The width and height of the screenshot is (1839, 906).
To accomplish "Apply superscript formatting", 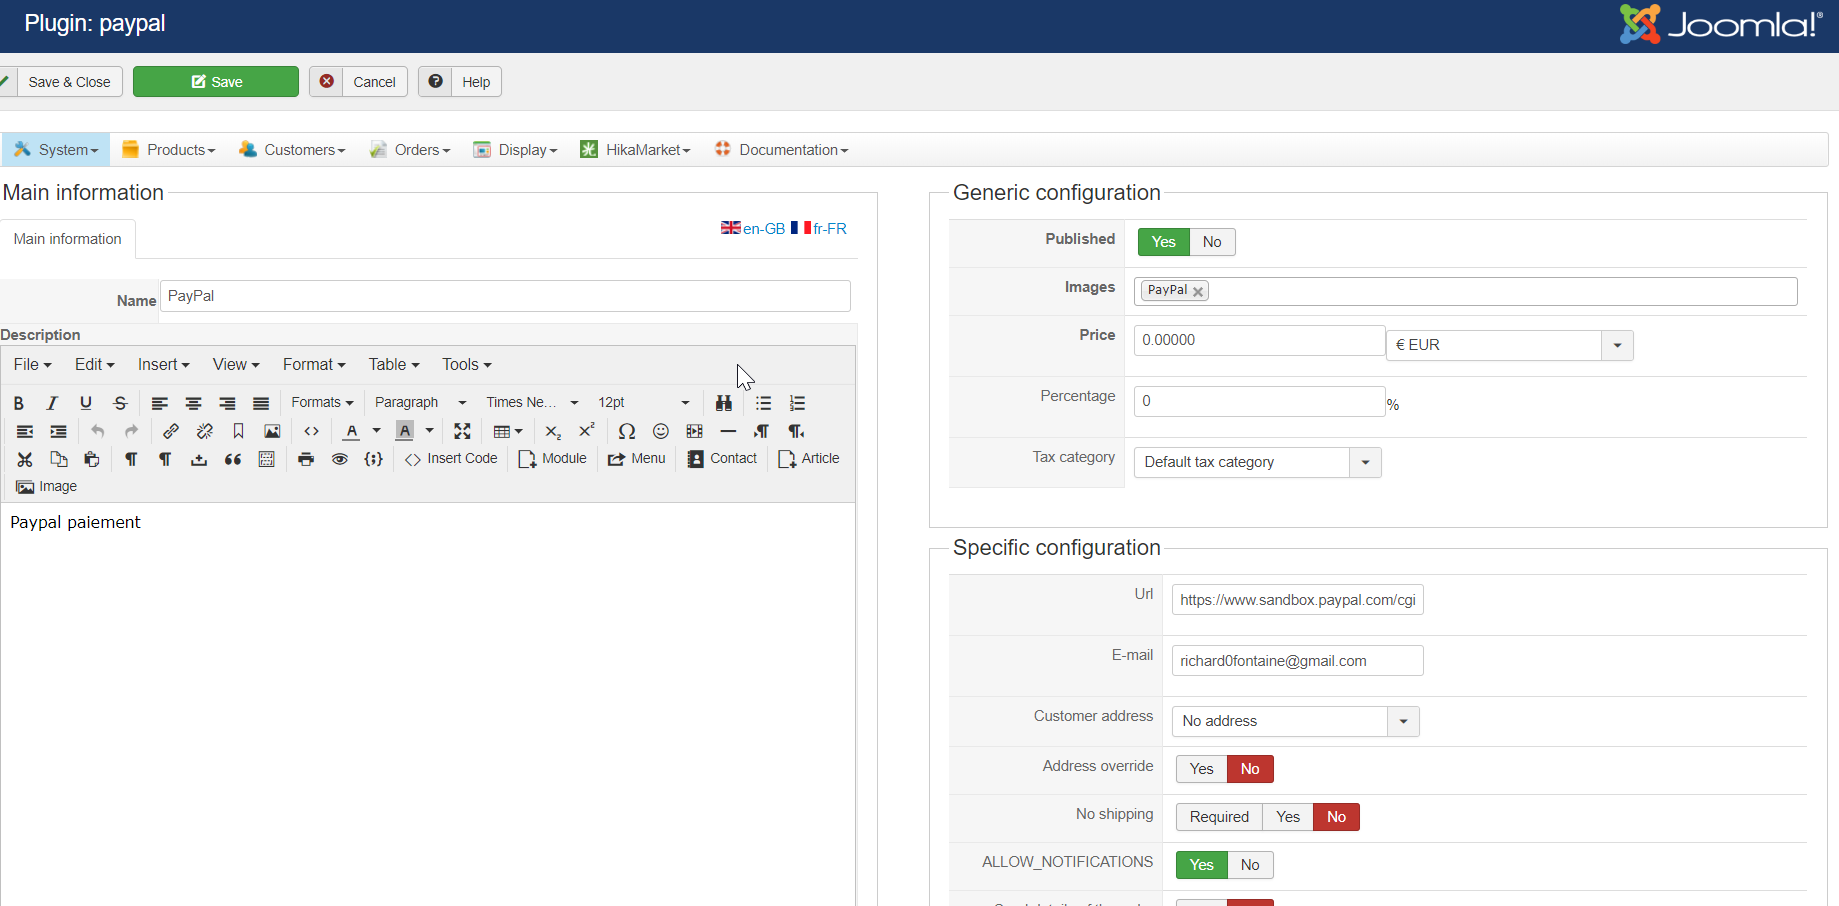I will tap(587, 431).
